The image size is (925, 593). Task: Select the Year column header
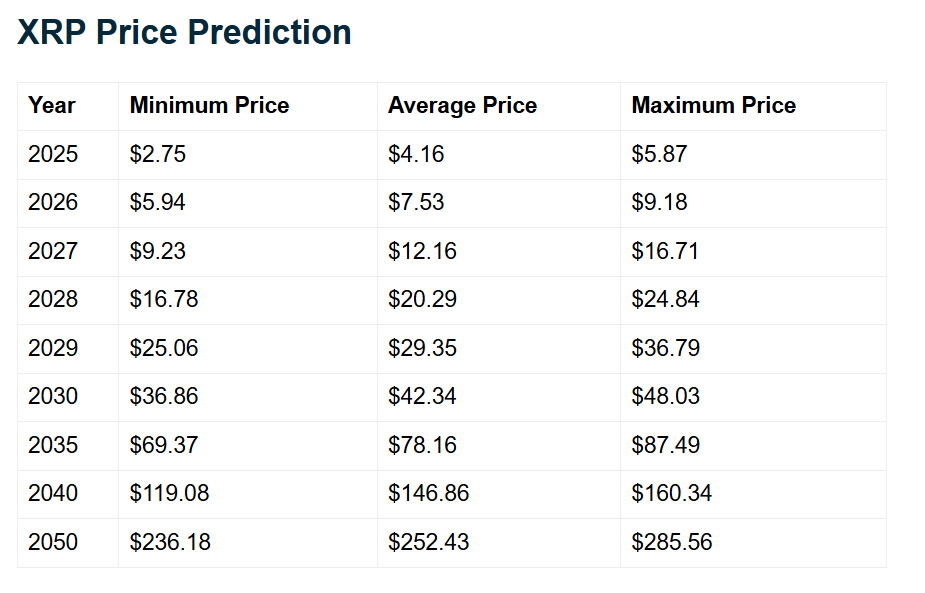coord(52,106)
